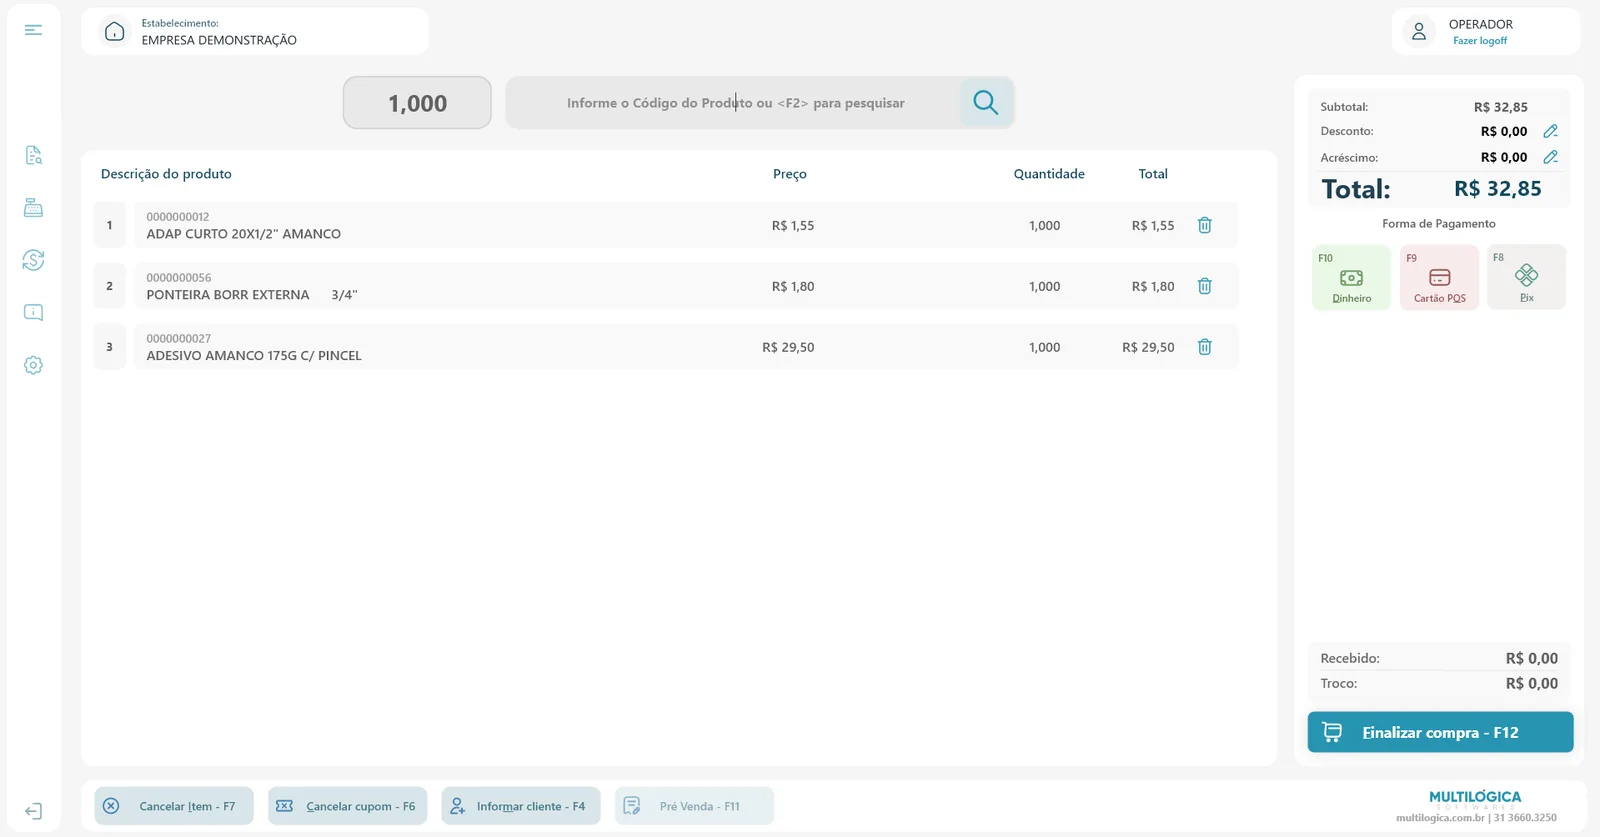Click the exit icon in the sidebar
This screenshot has height=837, width=1600.
[33, 811]
